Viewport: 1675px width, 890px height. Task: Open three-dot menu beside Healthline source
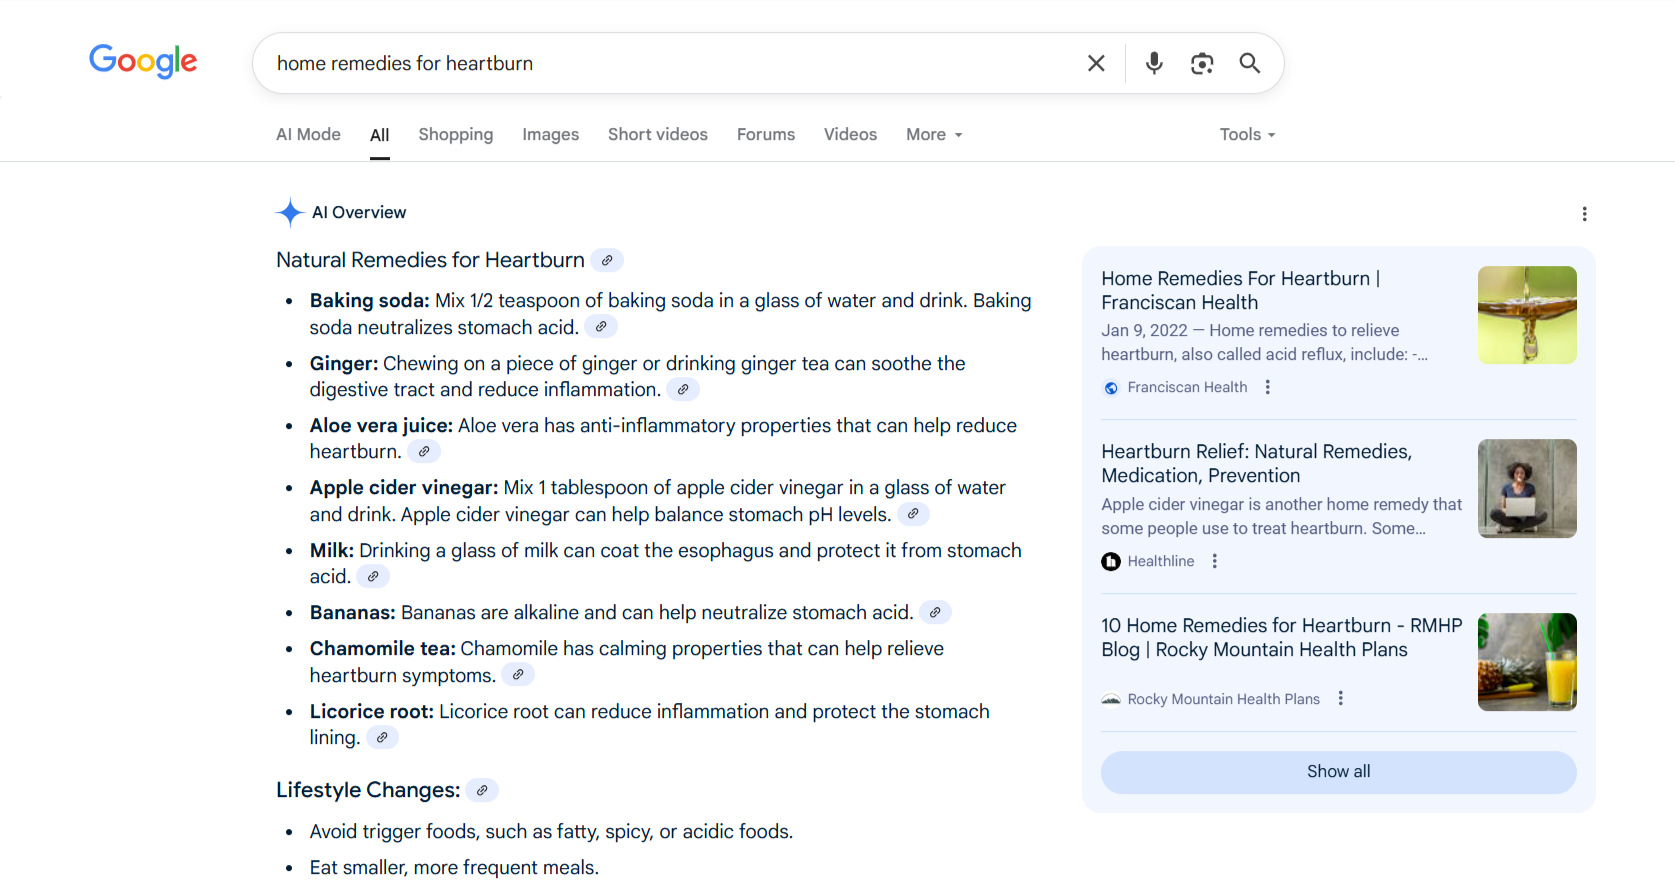[x=1215, y=561]
